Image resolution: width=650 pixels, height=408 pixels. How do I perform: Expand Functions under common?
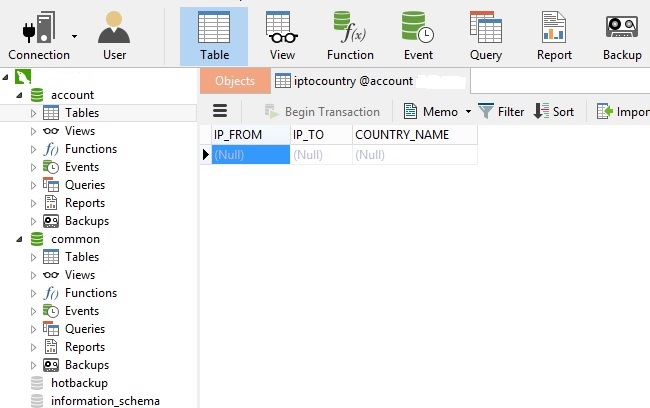(x=33, y=294)
